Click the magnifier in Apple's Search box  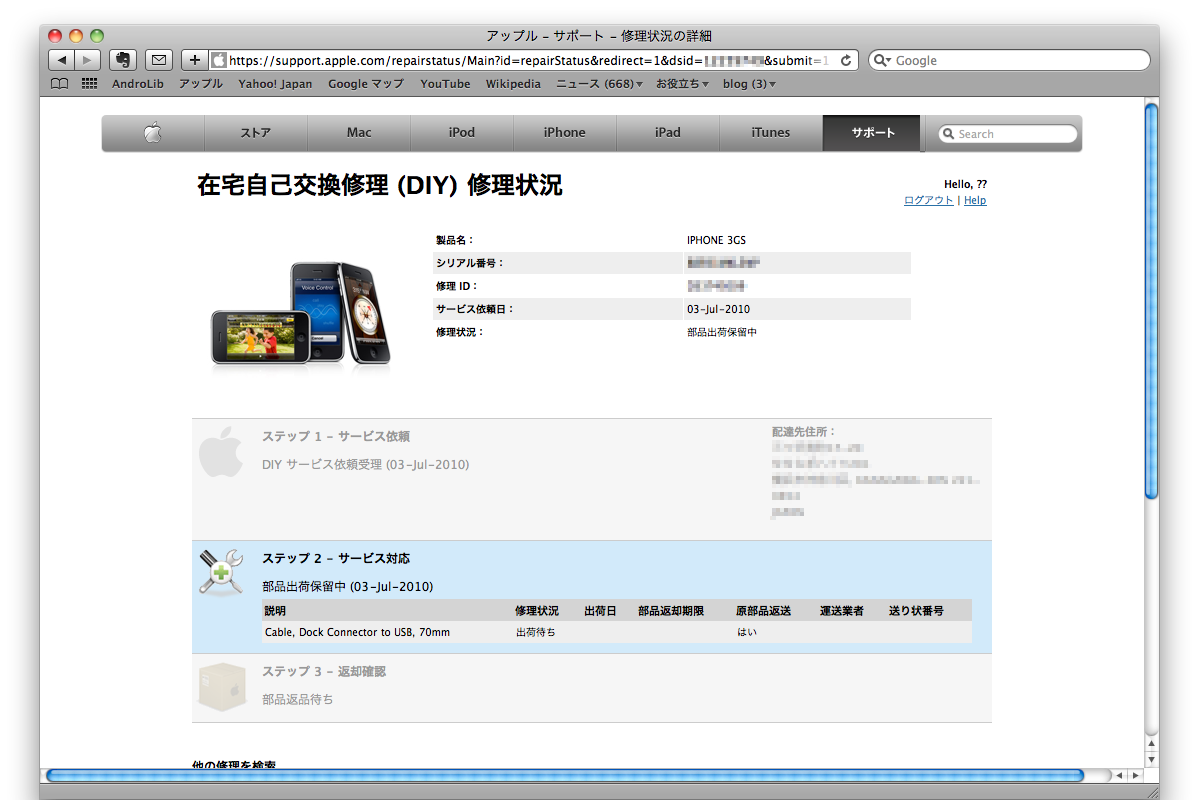tap(948, 134)
